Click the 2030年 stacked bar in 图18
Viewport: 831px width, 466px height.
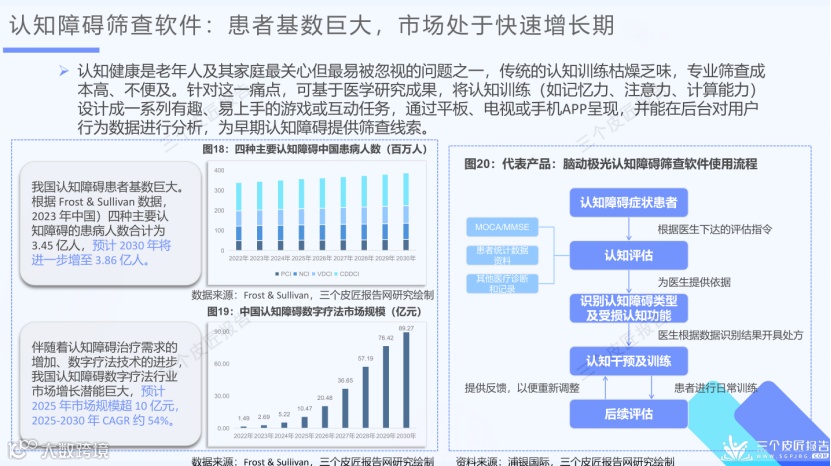click(406, 212)
